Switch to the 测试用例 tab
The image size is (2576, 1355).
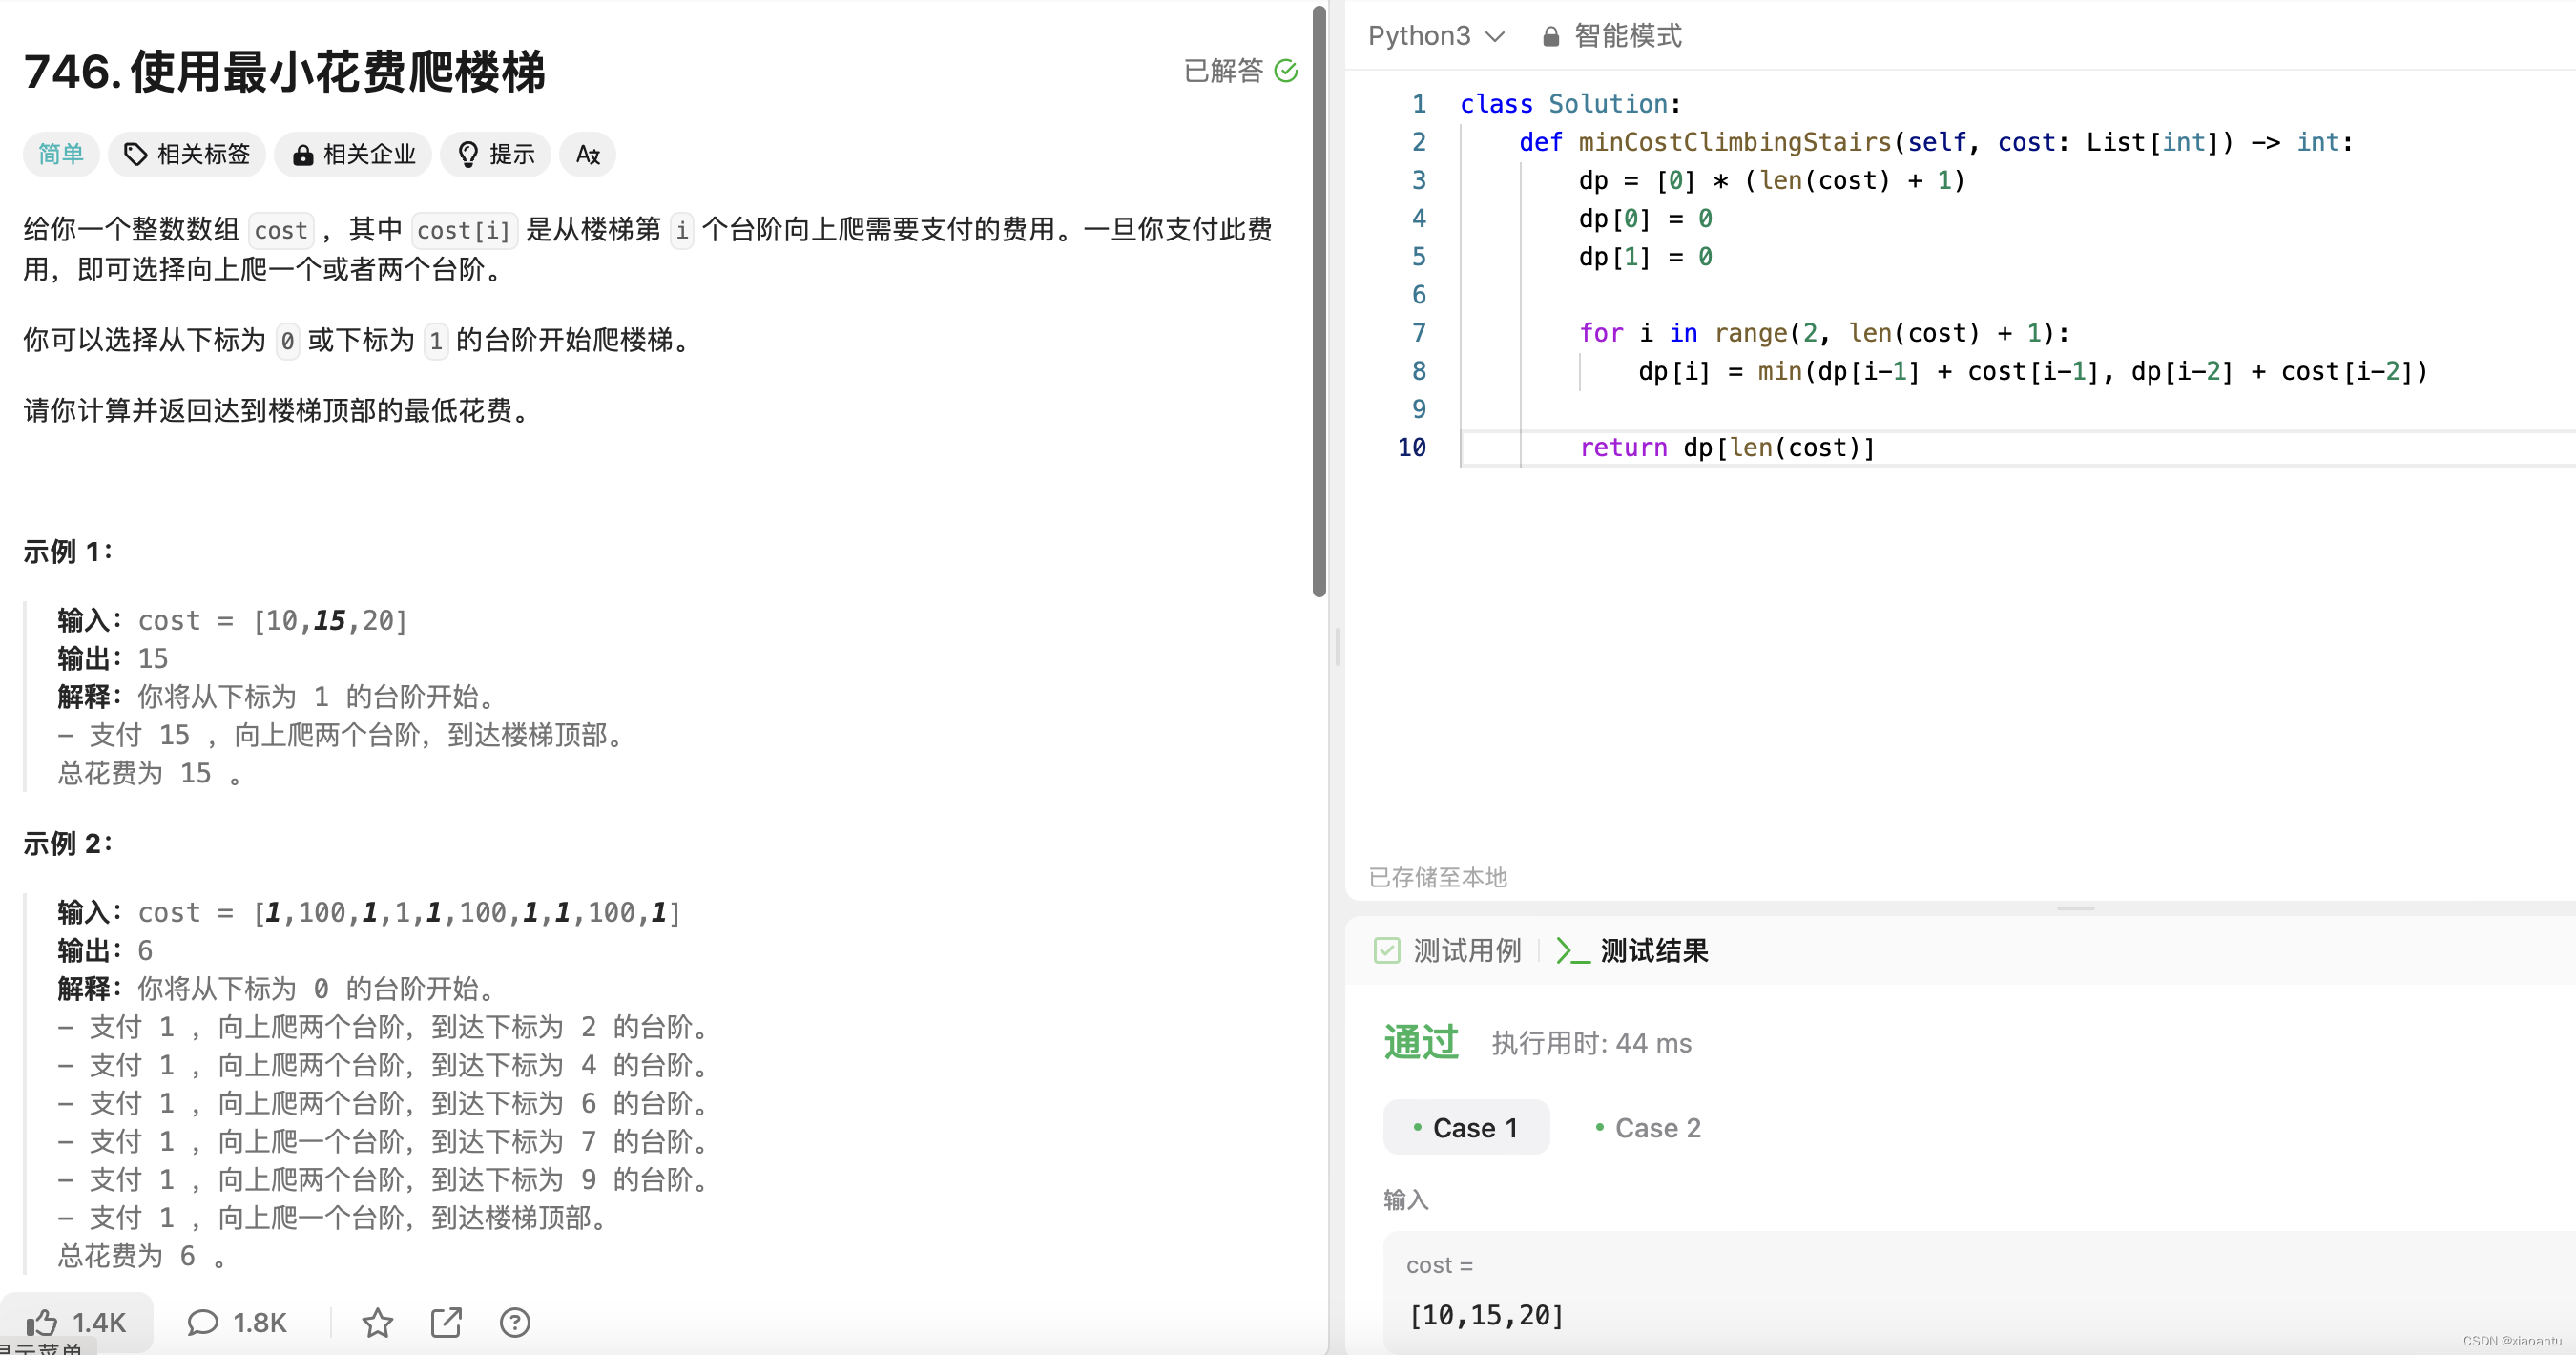[1447, 950]
